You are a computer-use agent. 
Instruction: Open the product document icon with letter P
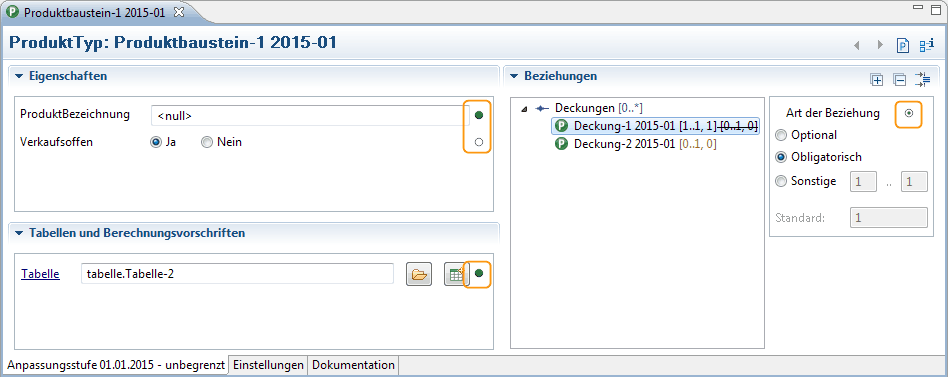pyautogui.click(x=903, y=45)
